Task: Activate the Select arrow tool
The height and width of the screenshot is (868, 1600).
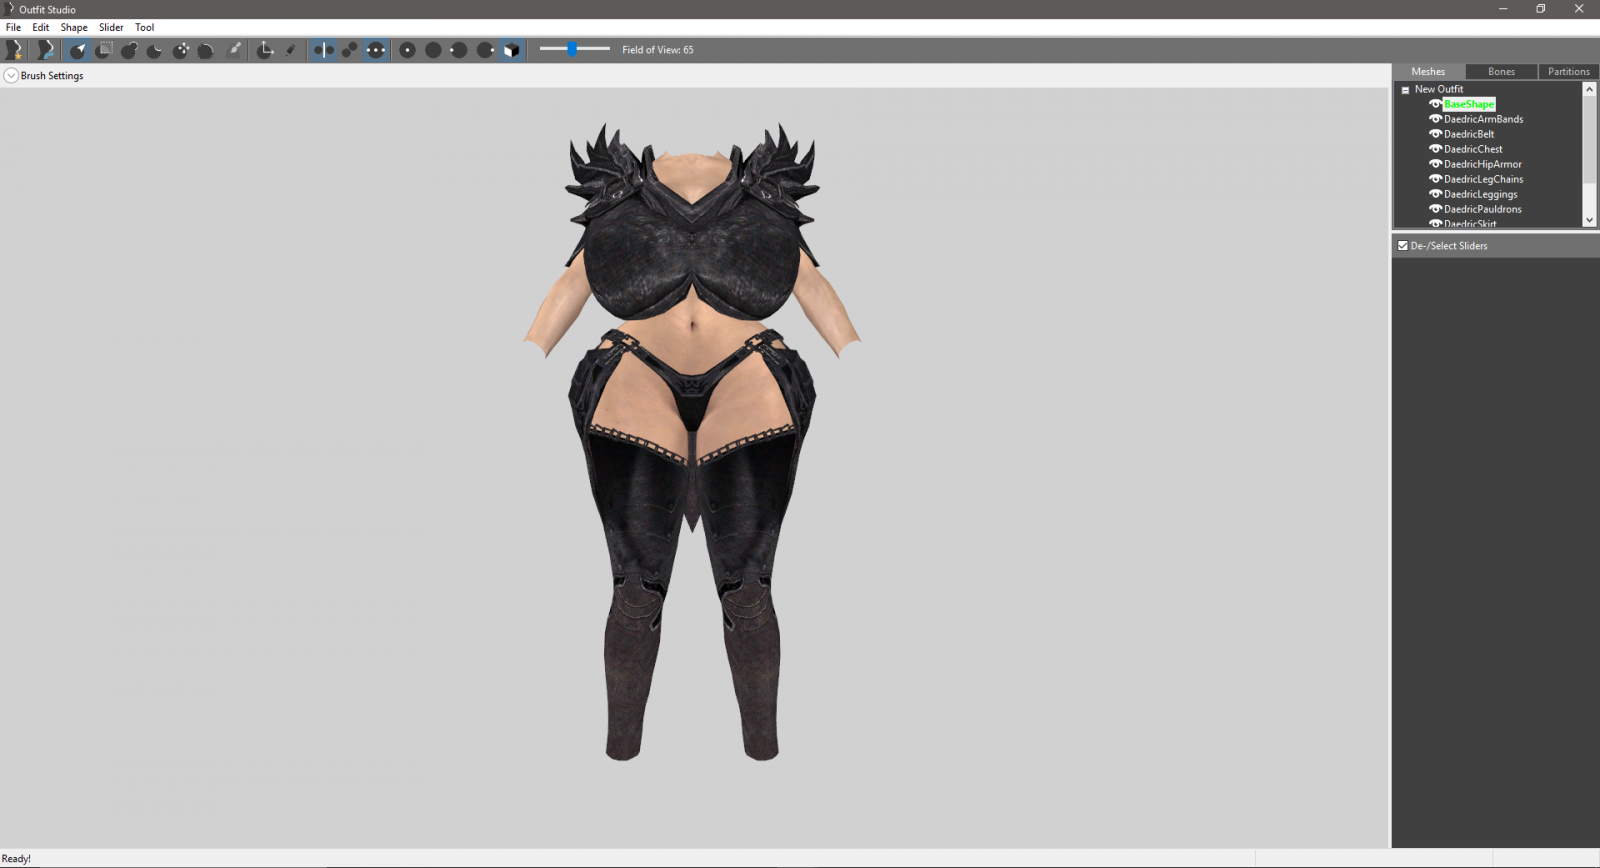Action: (78, 49)
